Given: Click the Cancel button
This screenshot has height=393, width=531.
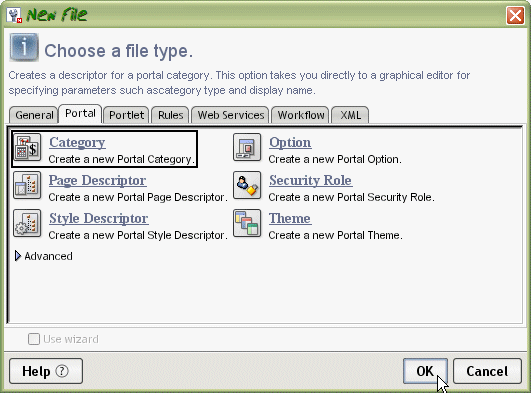Looking at the screenshot, I should point(487,371).
